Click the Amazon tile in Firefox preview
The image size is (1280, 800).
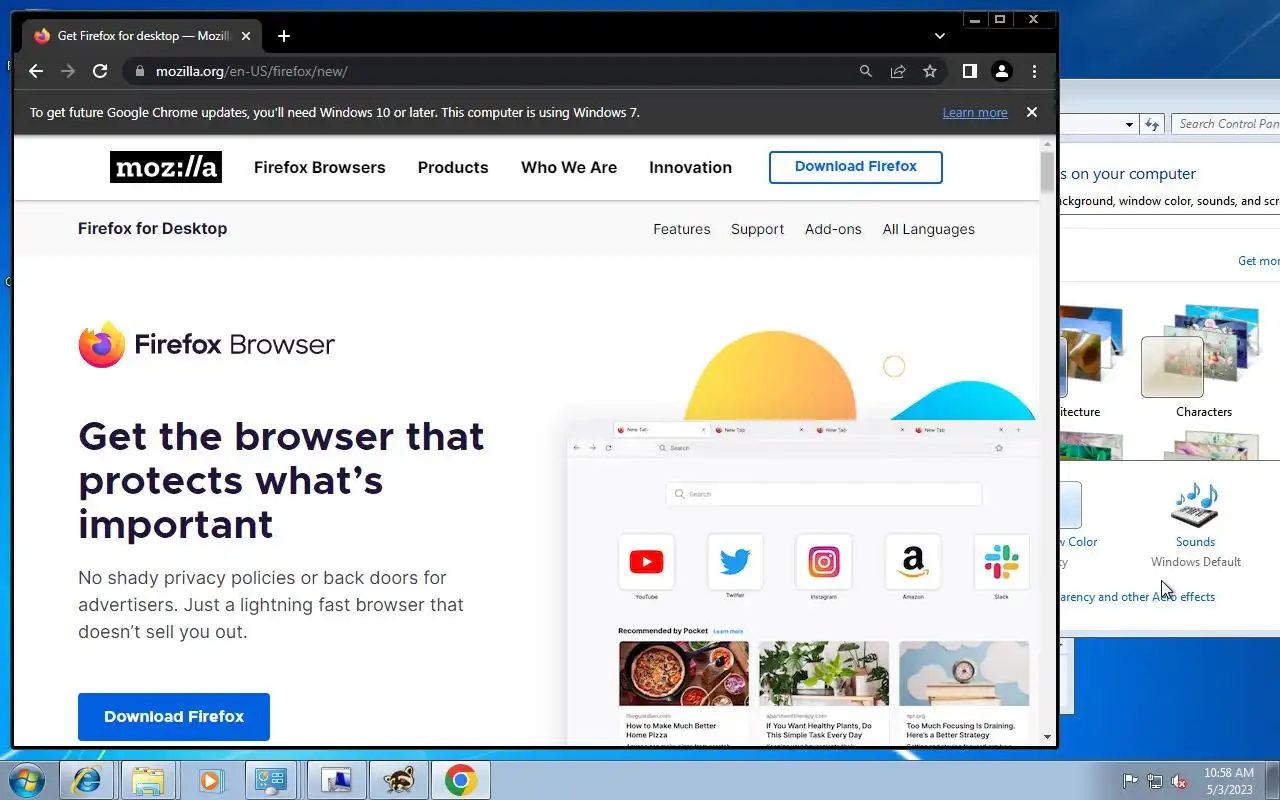[913, 562]
